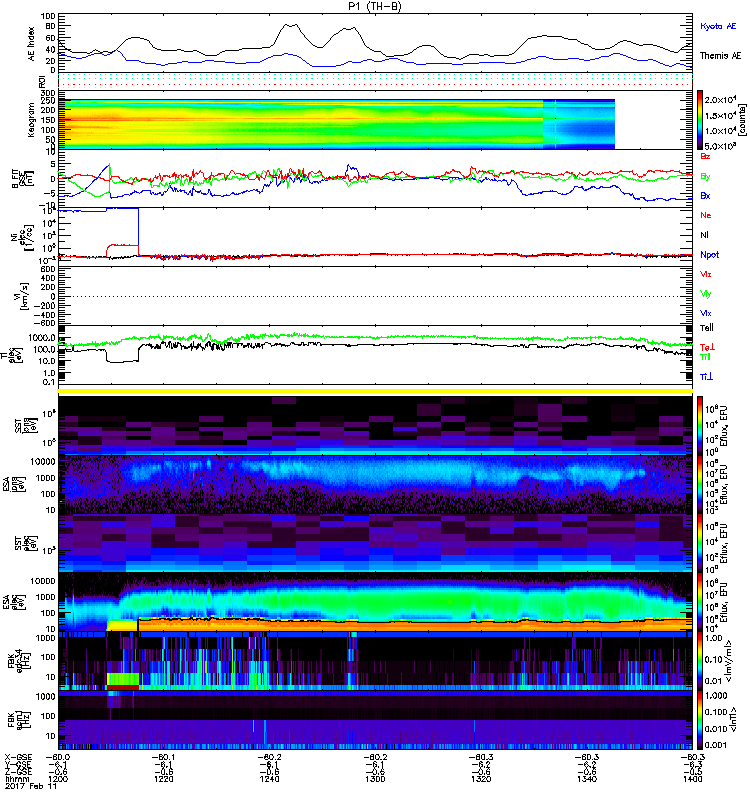Click the SST ions Eflux color bar
This screenshot has width=750, height=800.
click(700, 426)
